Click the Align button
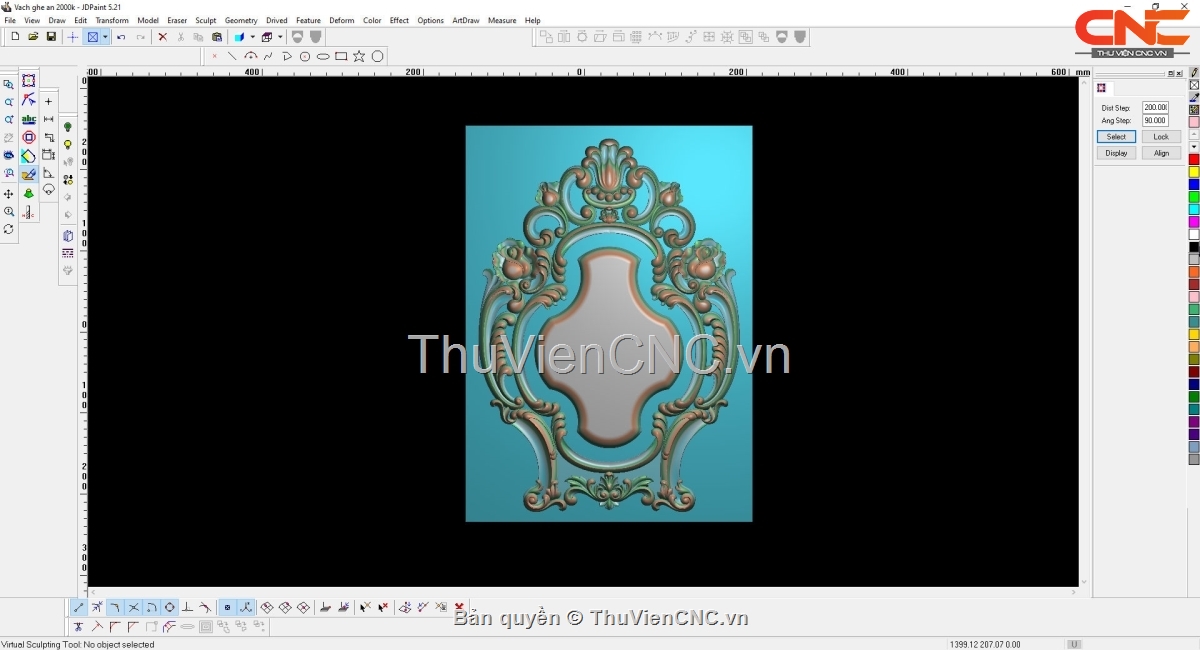Image resolution: width=1200 pixels, height=650 pixels. [x=1161, y=153]
